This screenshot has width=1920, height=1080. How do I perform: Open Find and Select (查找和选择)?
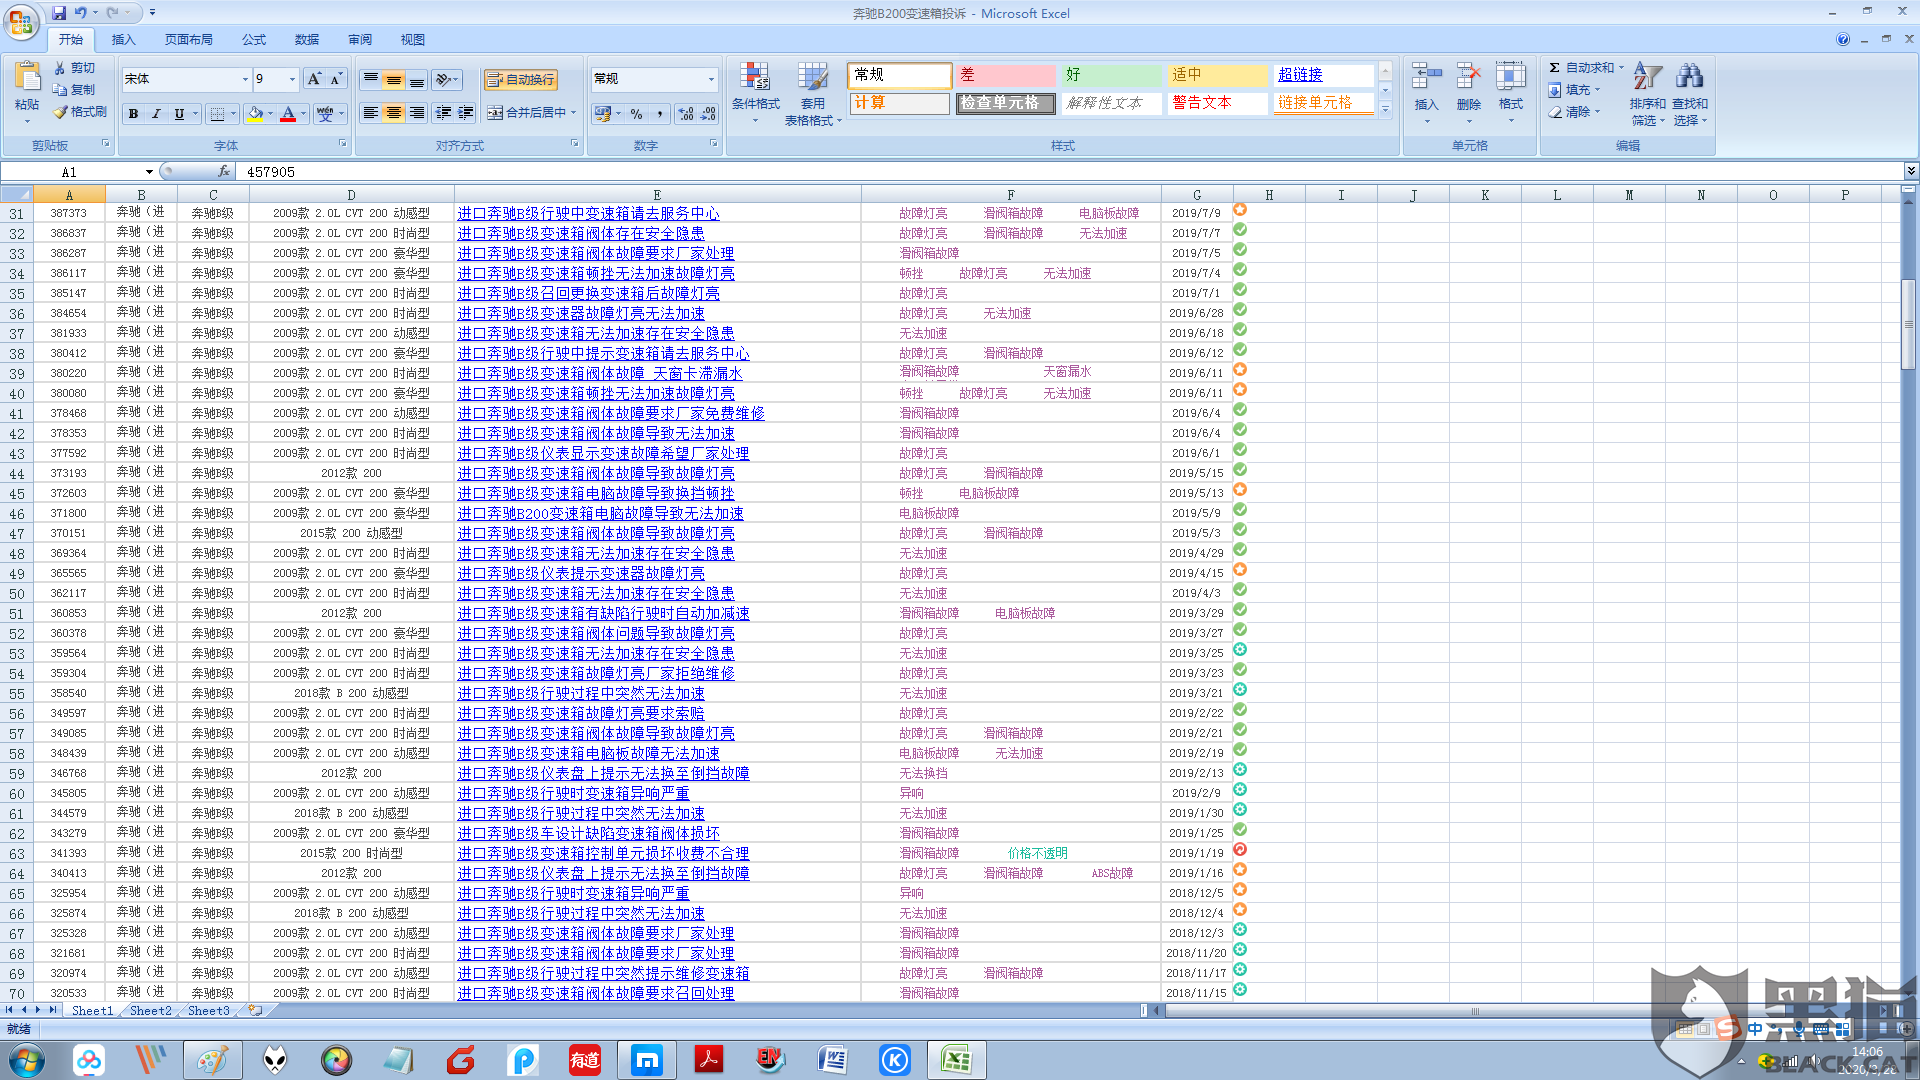click(1690, 93)
